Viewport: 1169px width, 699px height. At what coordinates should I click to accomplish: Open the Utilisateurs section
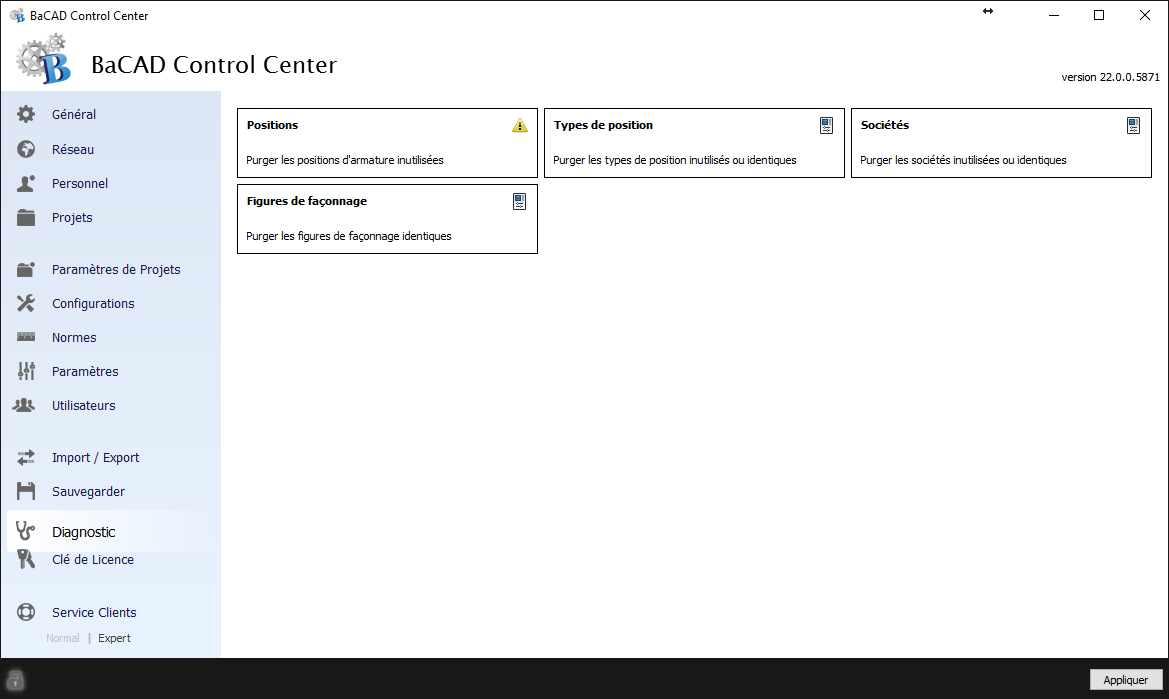[x=84, y=405]
